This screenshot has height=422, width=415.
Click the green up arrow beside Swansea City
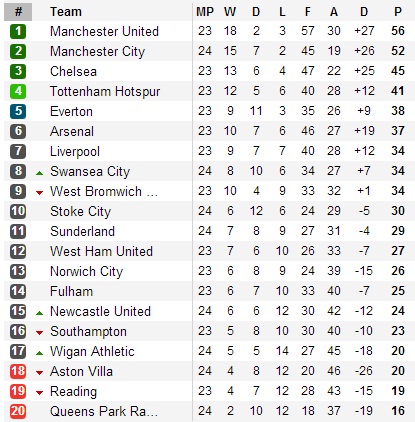click(x=39, y=173)
